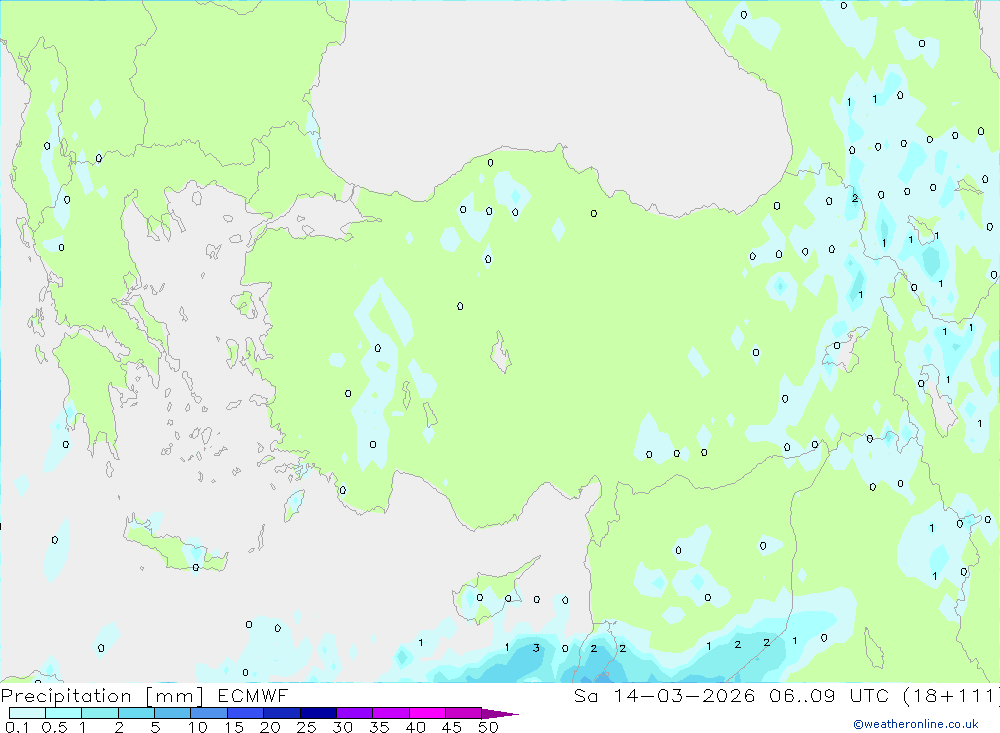Click the royal blue 15–20 mm legend swatch
1000x733 pixels.
(x=246, y=713)
